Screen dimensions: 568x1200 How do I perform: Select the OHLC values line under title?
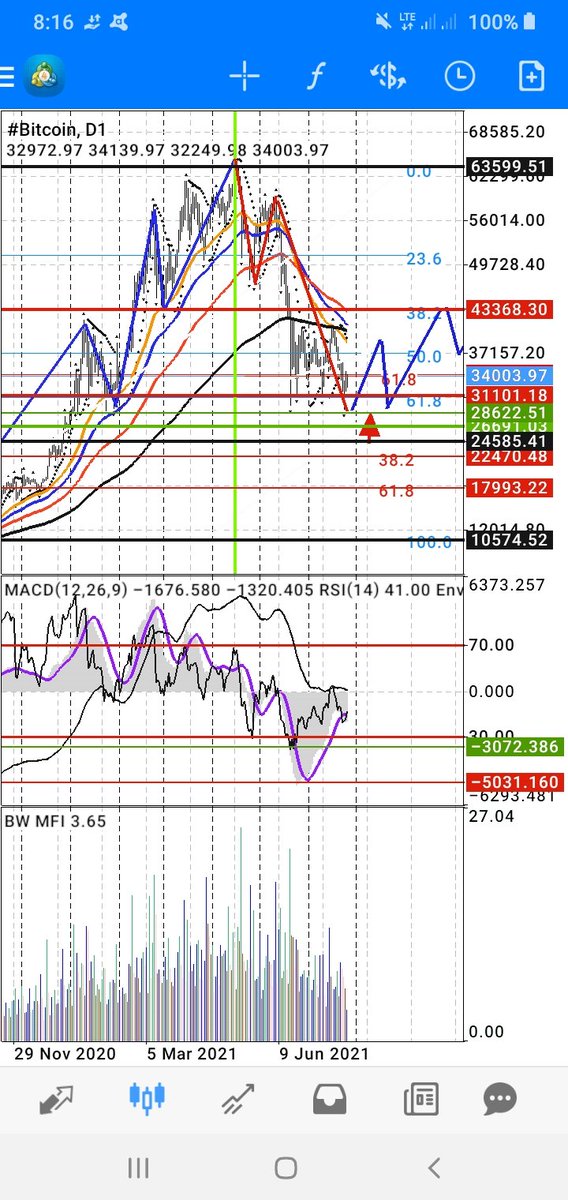point(167,150)
